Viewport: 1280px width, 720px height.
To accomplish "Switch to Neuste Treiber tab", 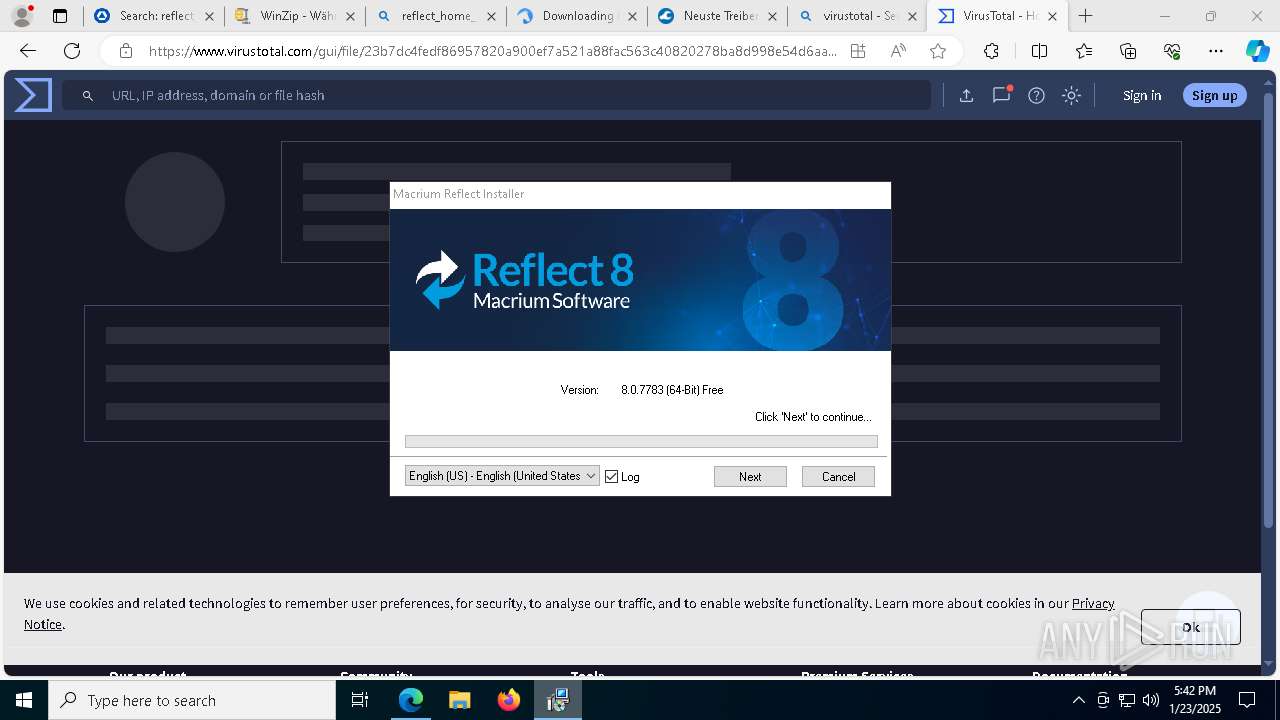I will (x=718, y=16).
